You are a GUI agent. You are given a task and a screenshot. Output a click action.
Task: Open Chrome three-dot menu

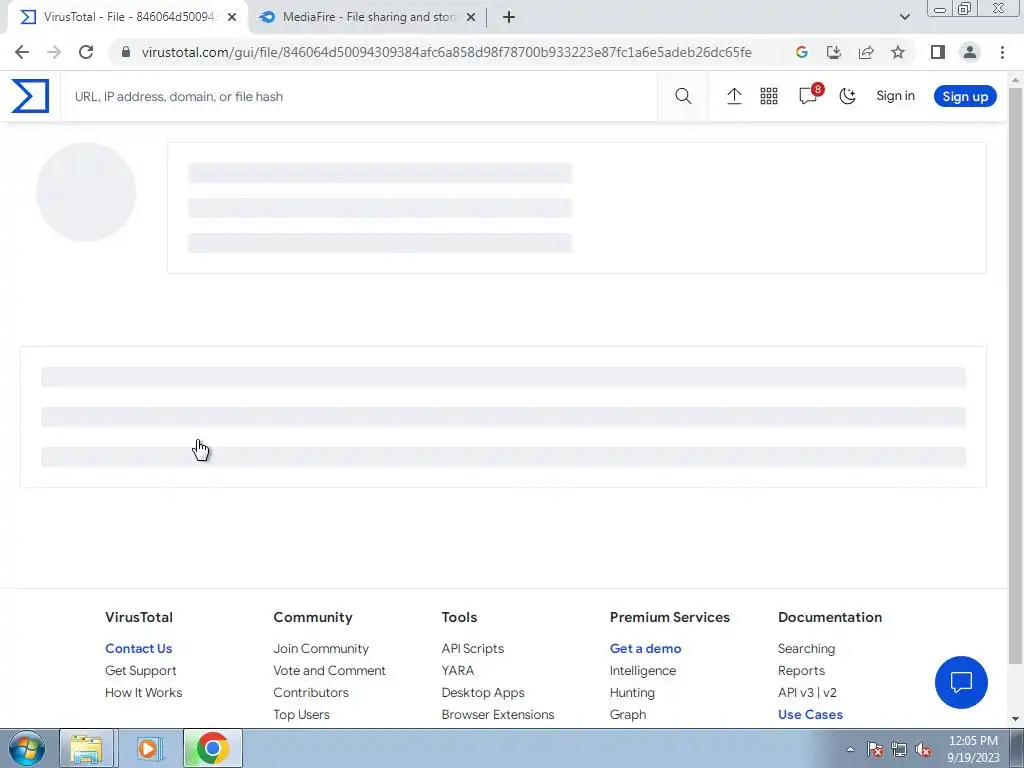point(1002,52)
